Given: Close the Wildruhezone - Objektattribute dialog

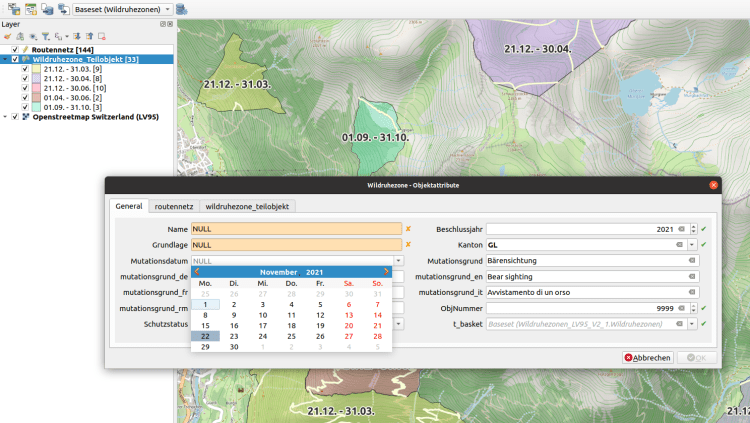Looking at the screenshot, I should pos(713,185).
